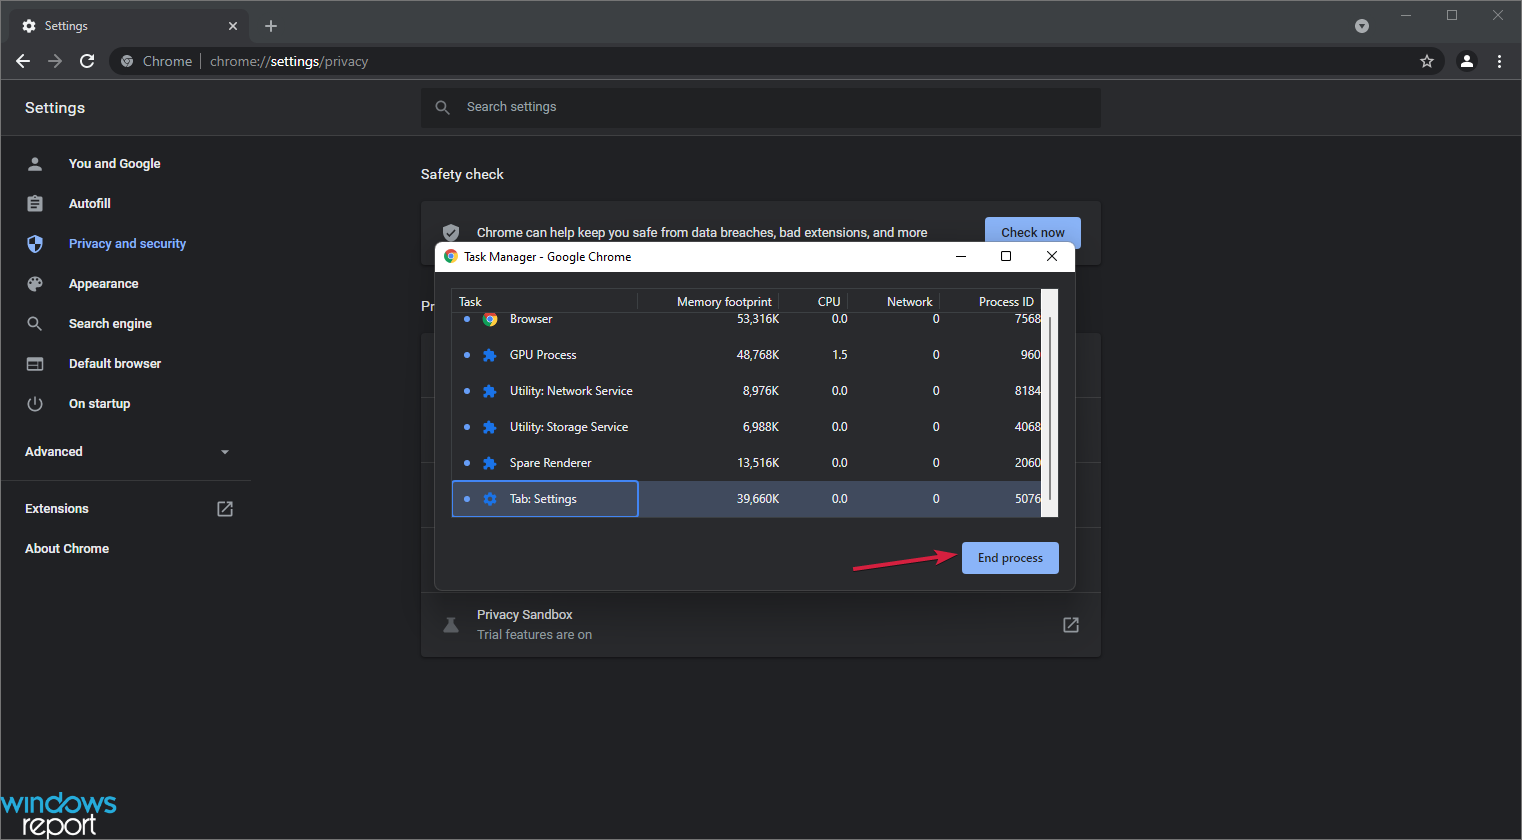The image size is (1522, 840).
Task: Click the browser forward arrow
Action: pos(55,61)
